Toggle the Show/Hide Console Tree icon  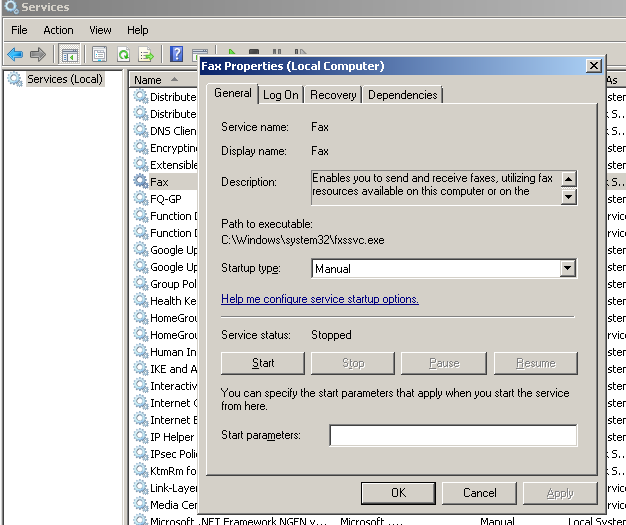(x=70, y=54)
